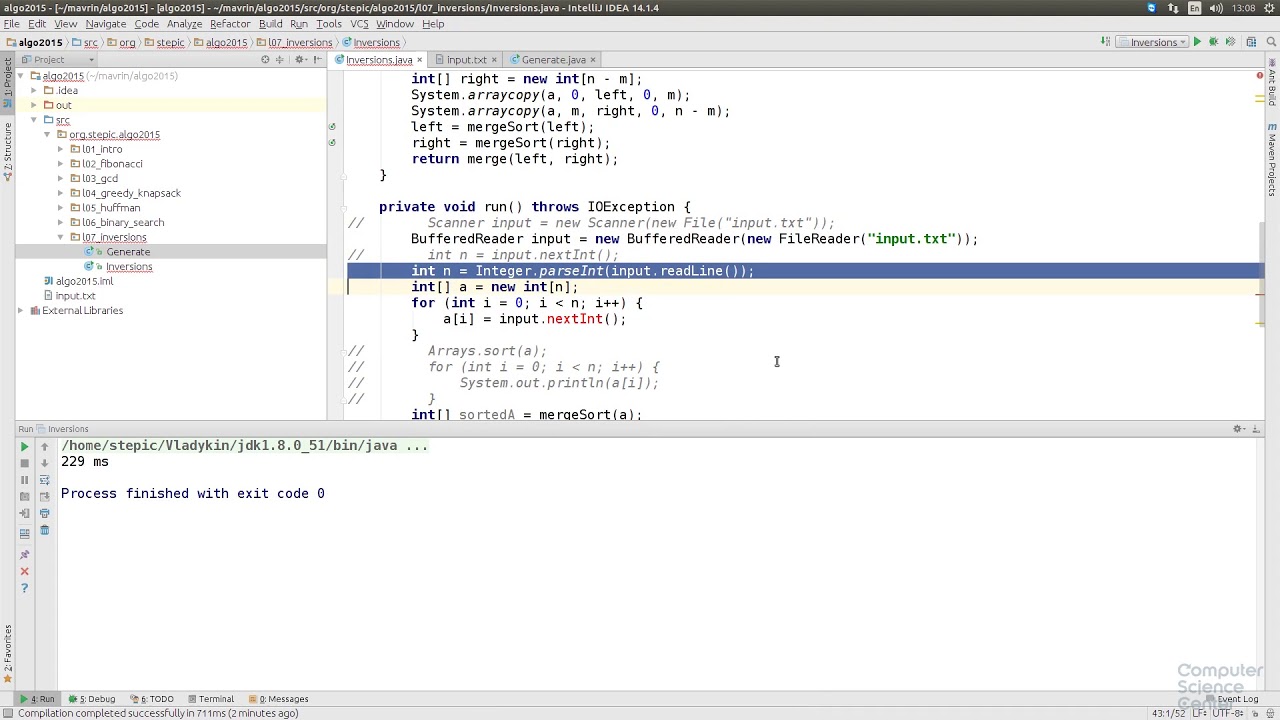Screen dimensions: 1280x720
Task: Select the Inversions class in project tree
Action: pos(129,267)
